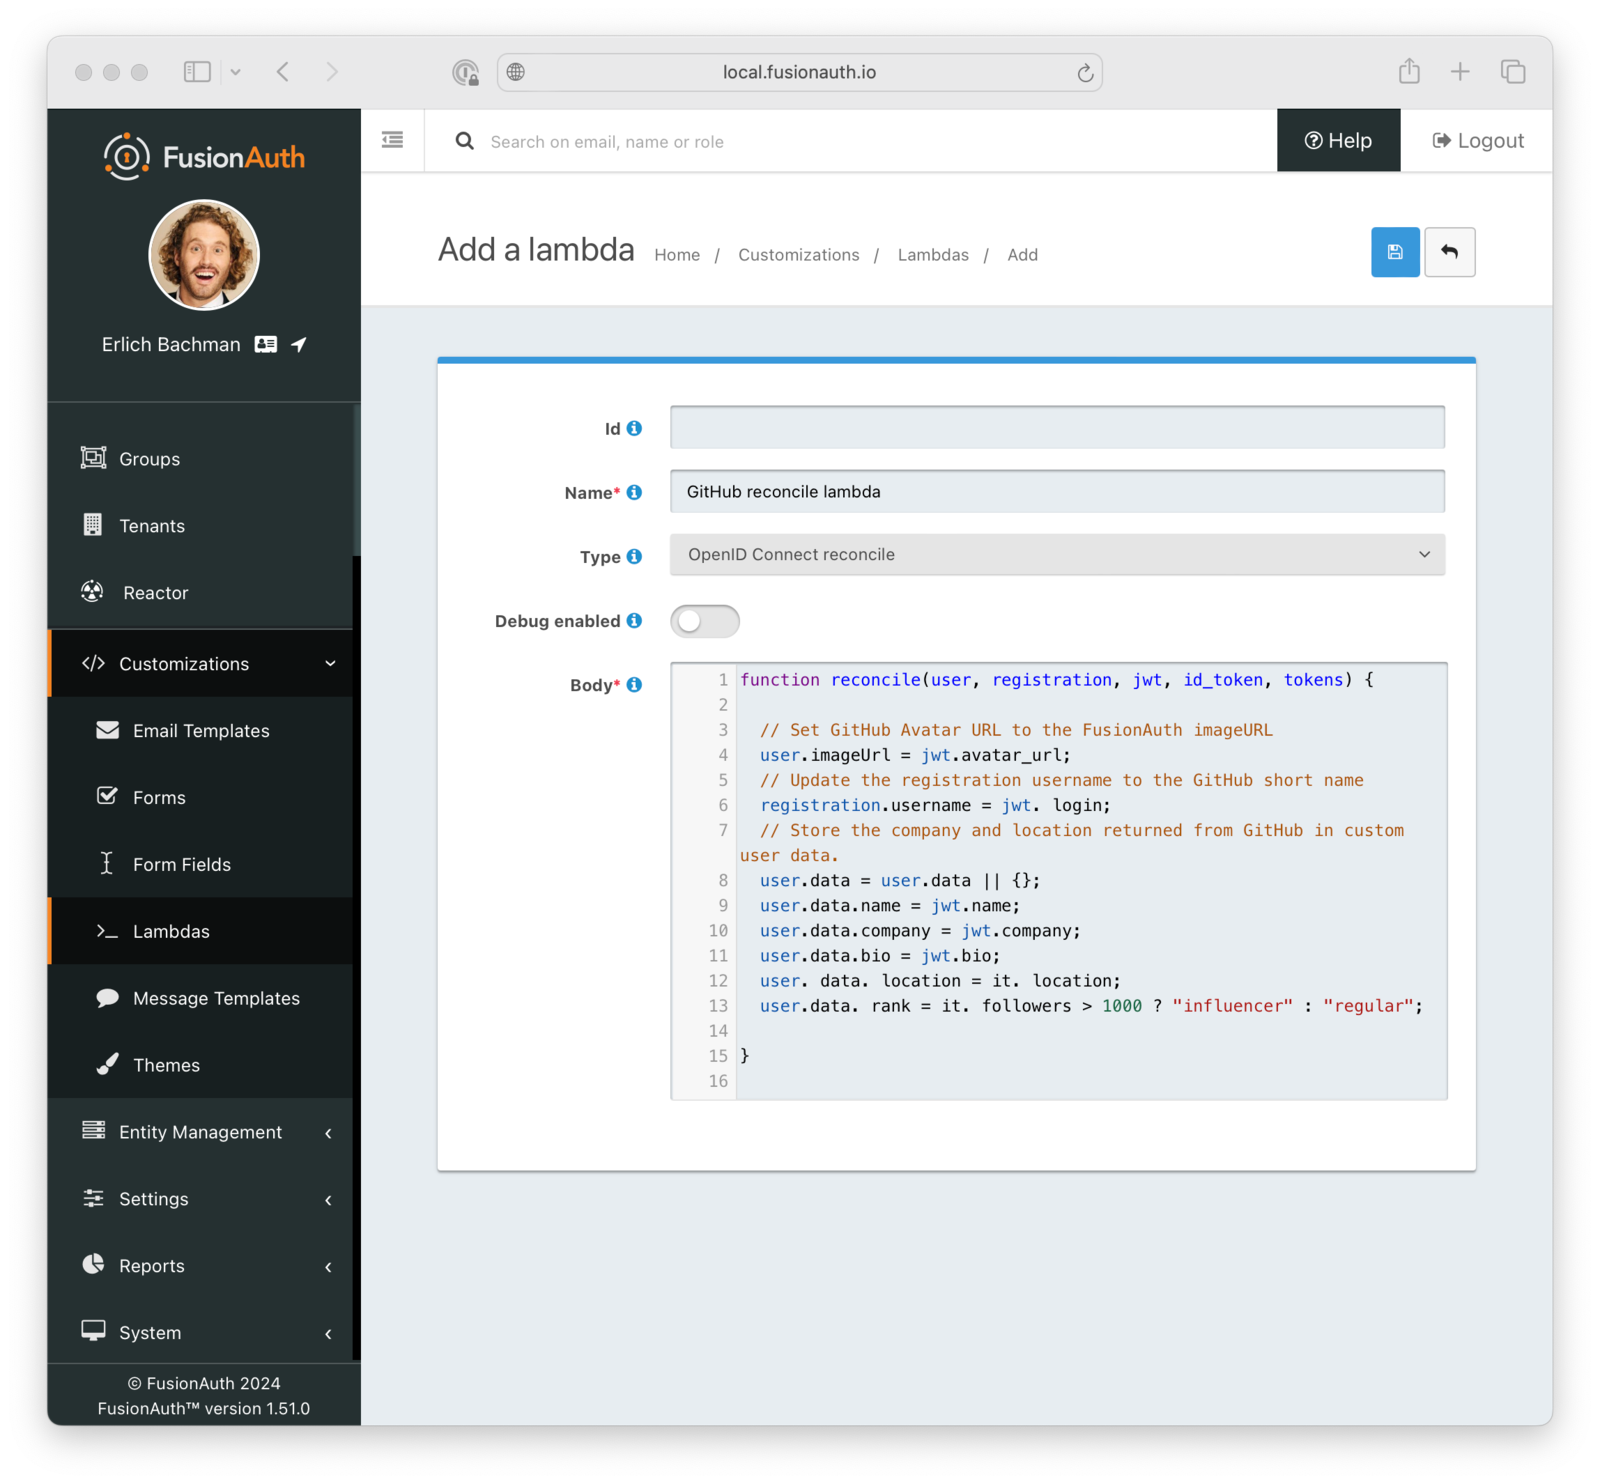Image resolution: width=1600 pixels, height=1484 pixels.
Task: Show info tooltip for the Body field
Action: (x=634, y=684)
